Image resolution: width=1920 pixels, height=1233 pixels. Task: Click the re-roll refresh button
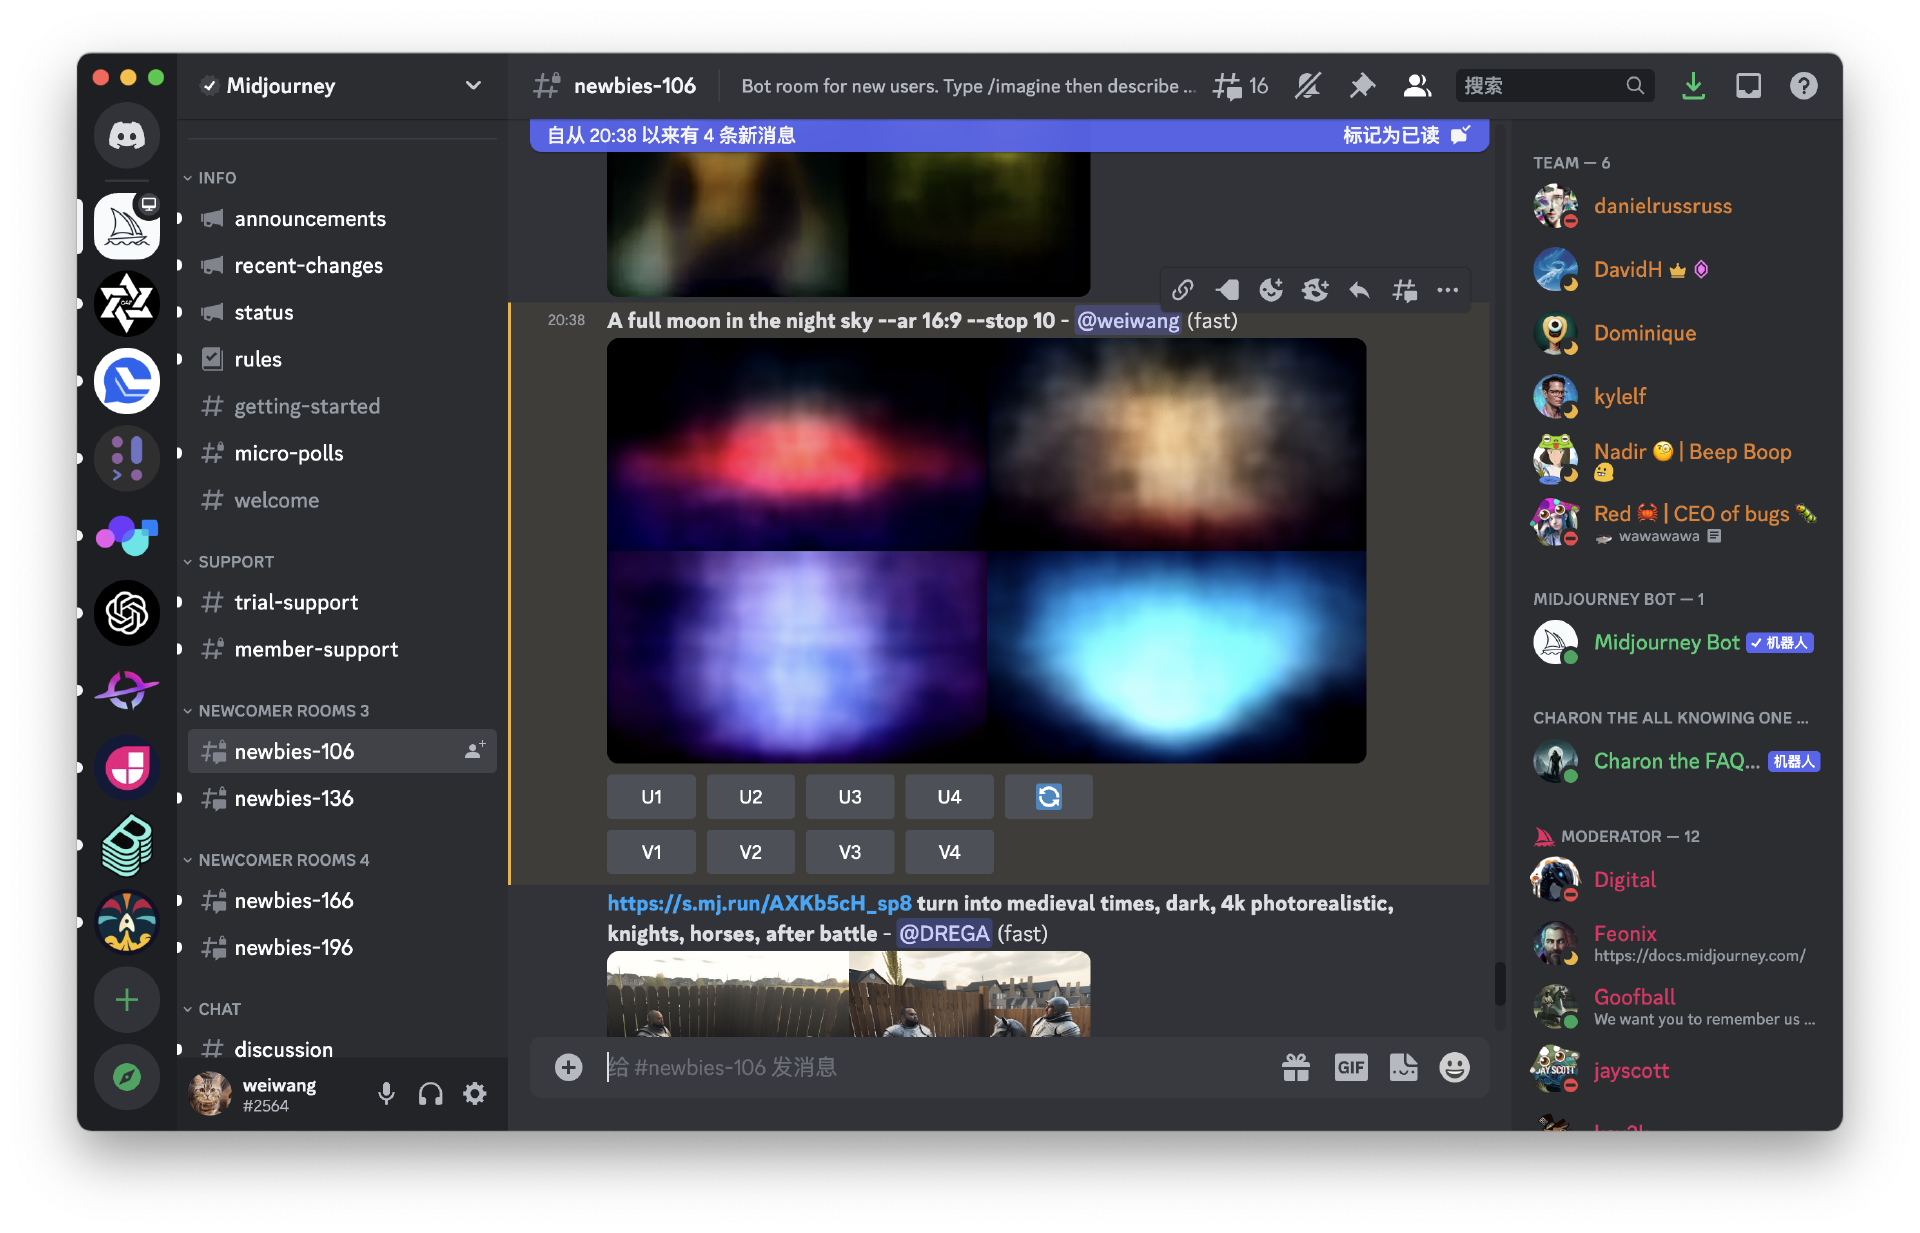coord(1048,797)
